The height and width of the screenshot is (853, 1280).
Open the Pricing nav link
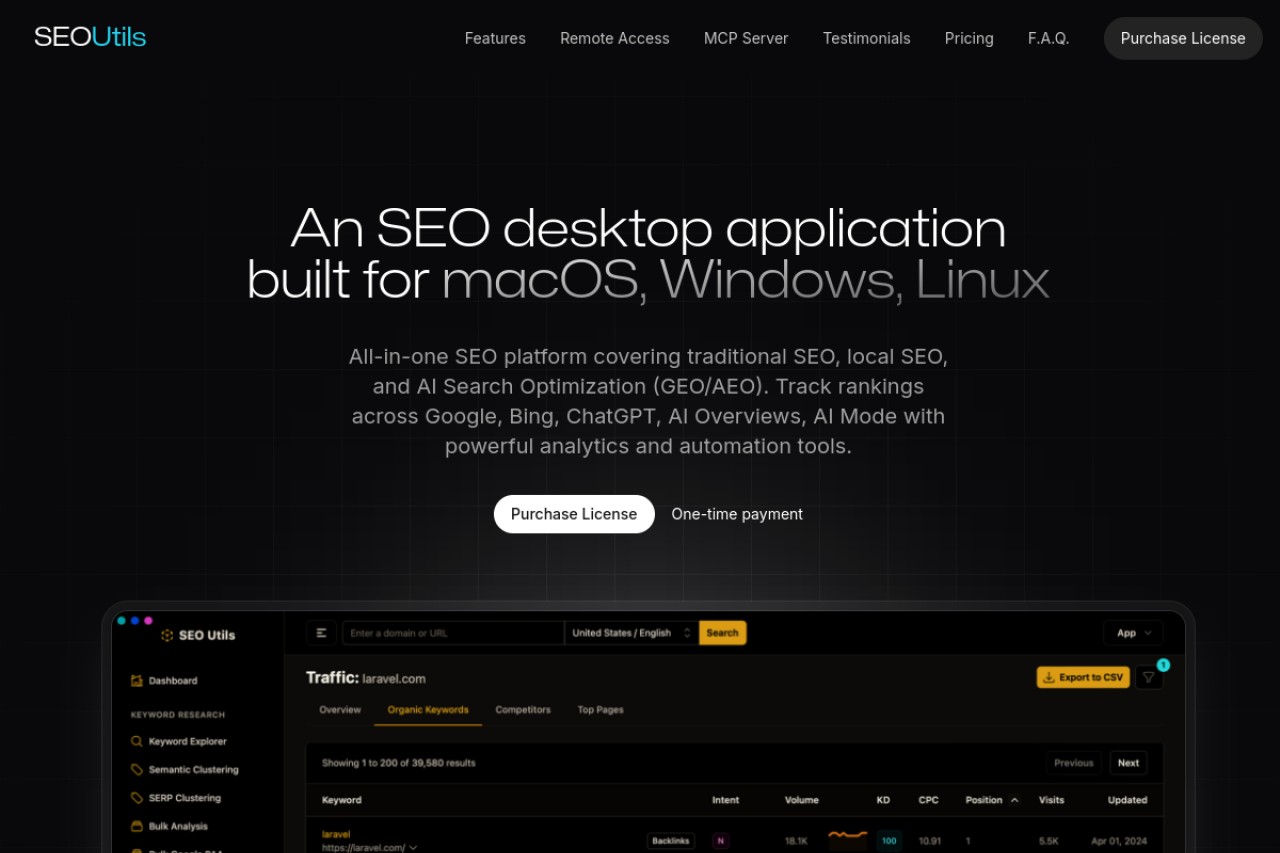tap(969, 38)
